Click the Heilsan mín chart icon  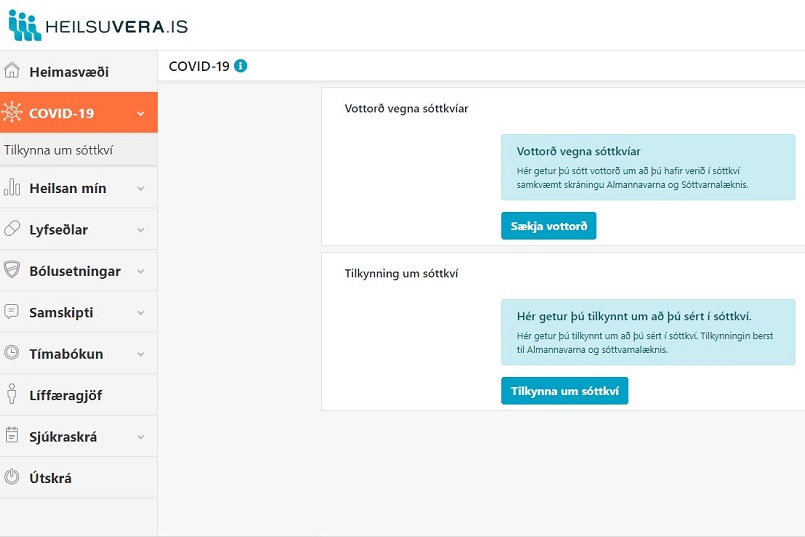coord(12,188)
